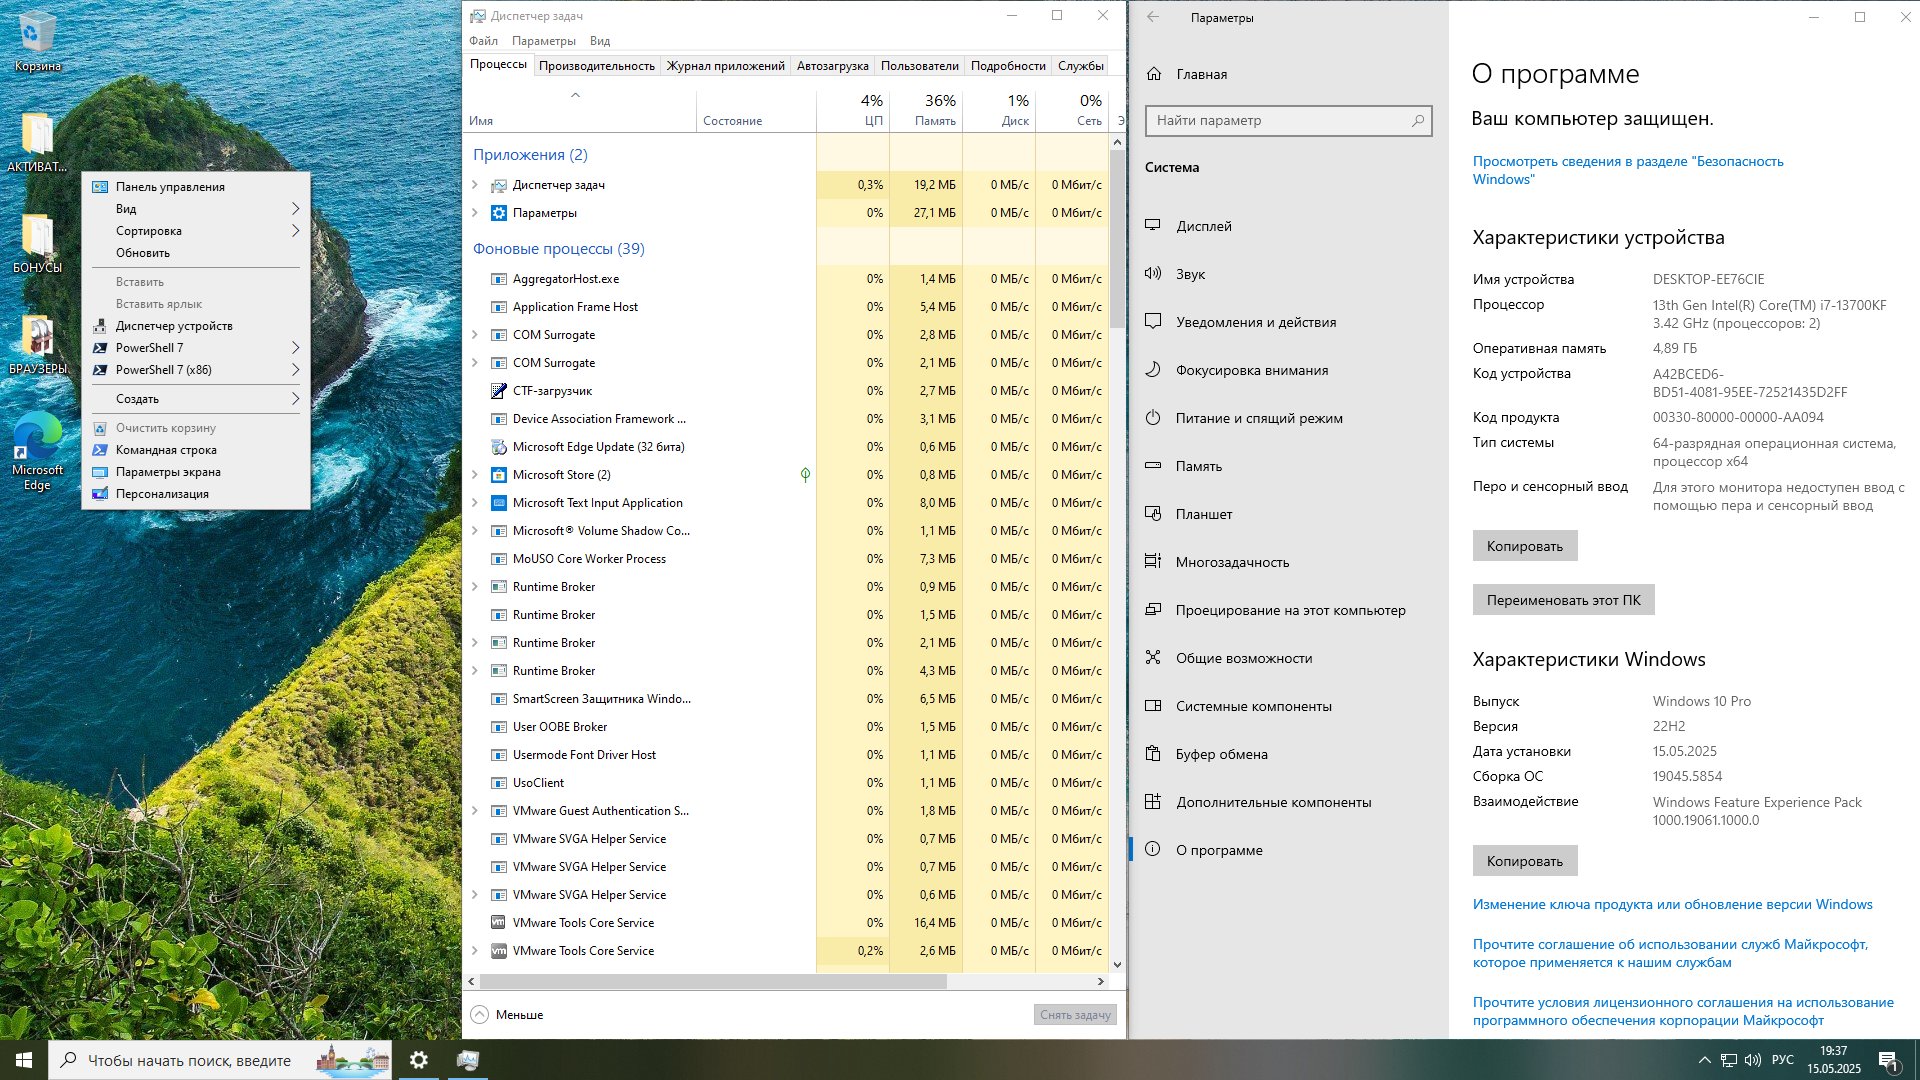
Task: Click Обновить in desktop context menu
Action: [196, 253]
